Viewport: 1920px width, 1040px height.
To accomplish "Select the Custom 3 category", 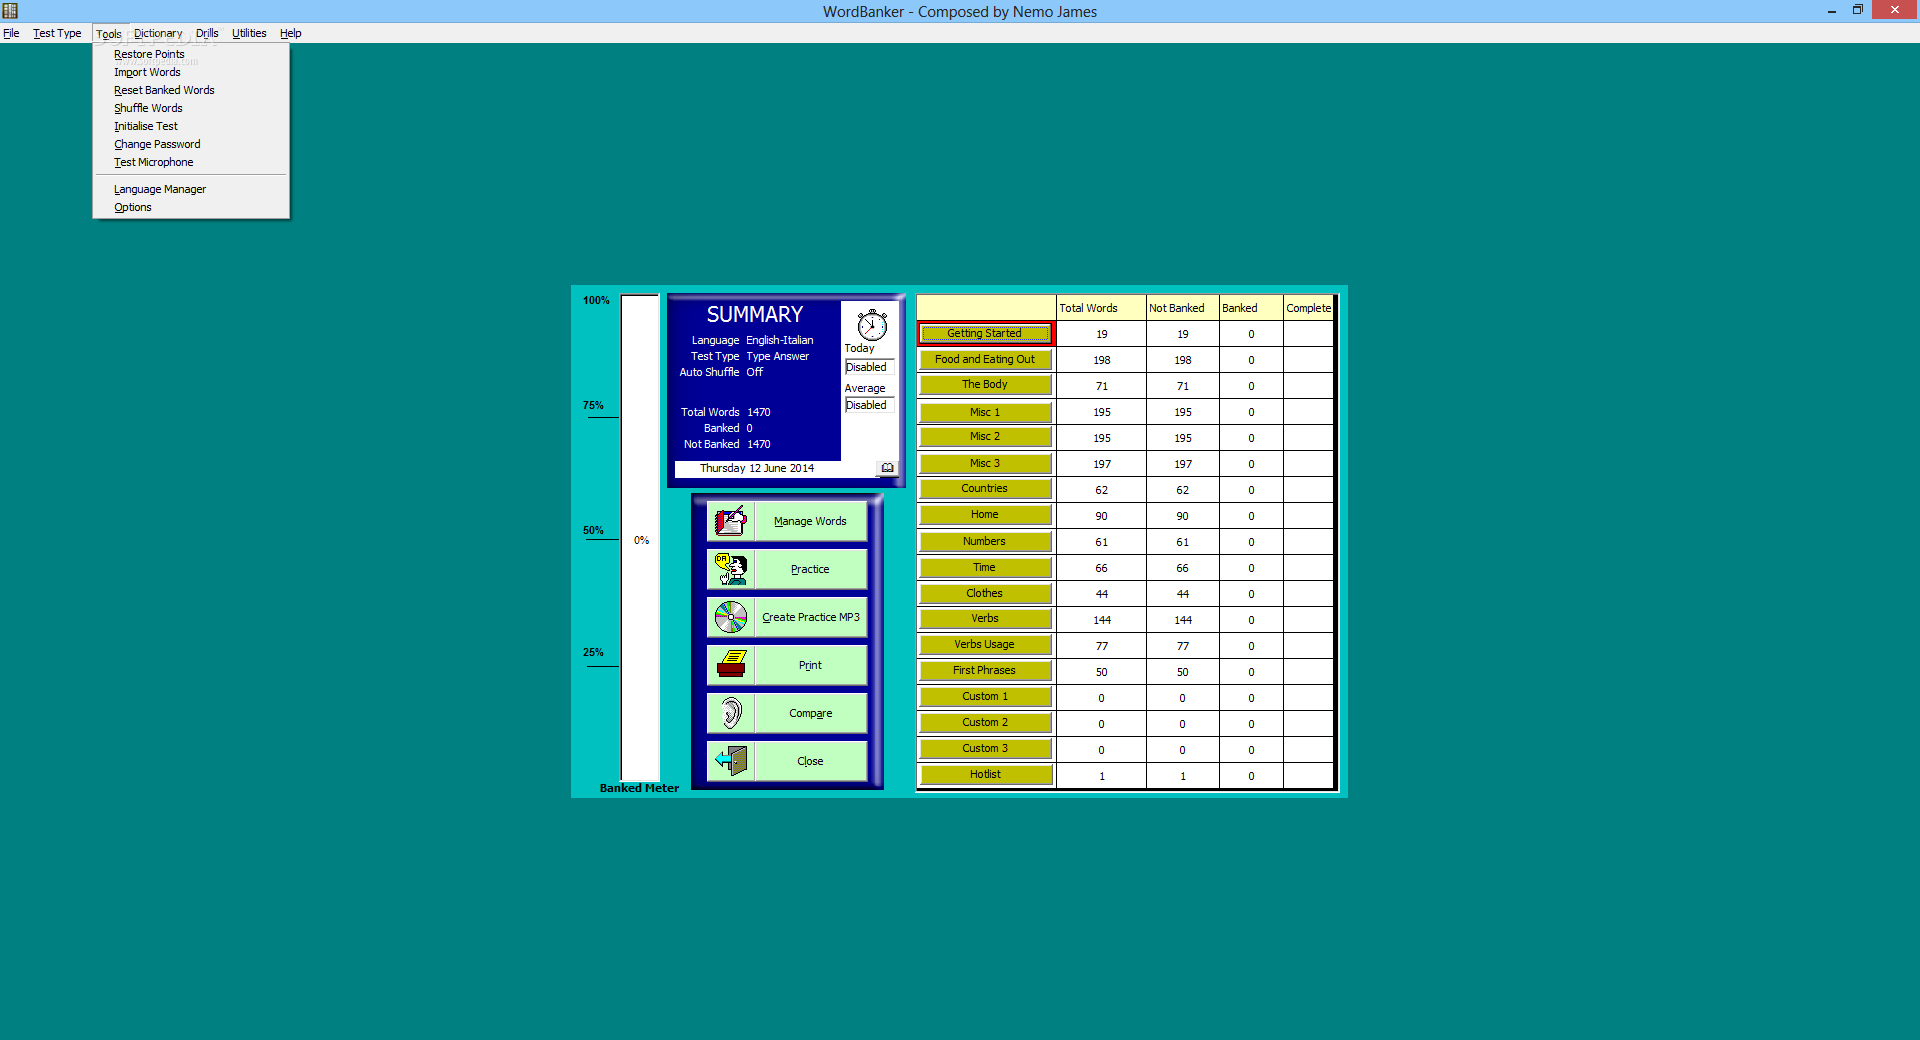I will click(x=985, y=748).
